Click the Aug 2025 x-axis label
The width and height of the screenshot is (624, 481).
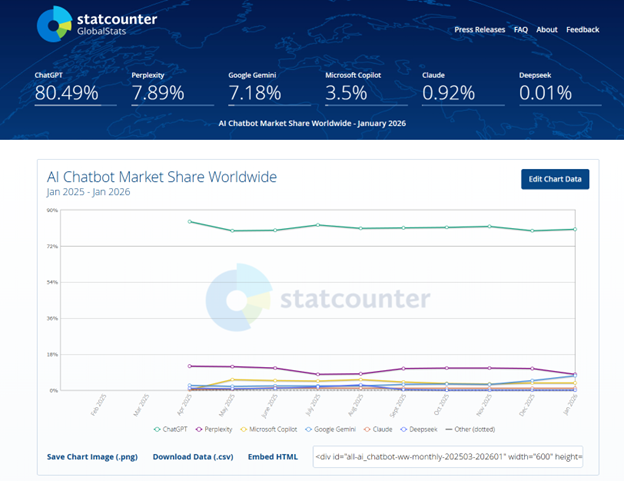pyautogui.click(x=355, y=405)
